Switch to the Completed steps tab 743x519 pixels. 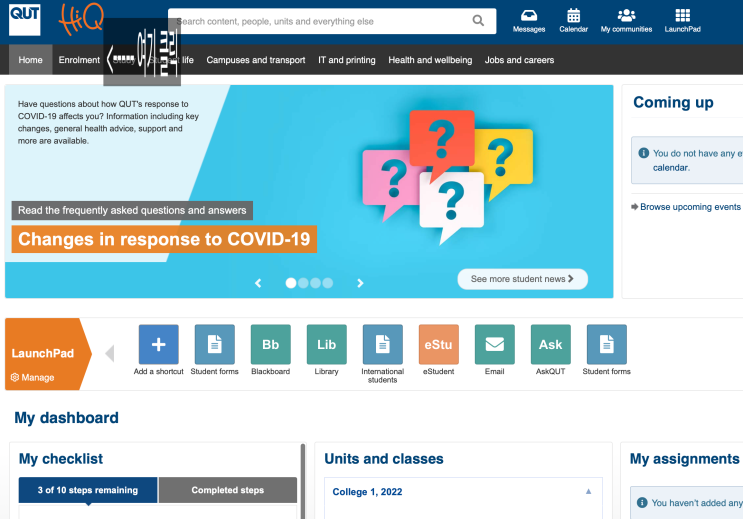point(228,490)
